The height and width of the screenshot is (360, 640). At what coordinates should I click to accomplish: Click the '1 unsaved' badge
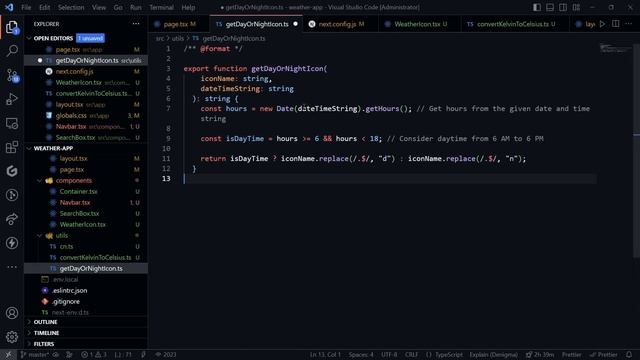(90, 38)
